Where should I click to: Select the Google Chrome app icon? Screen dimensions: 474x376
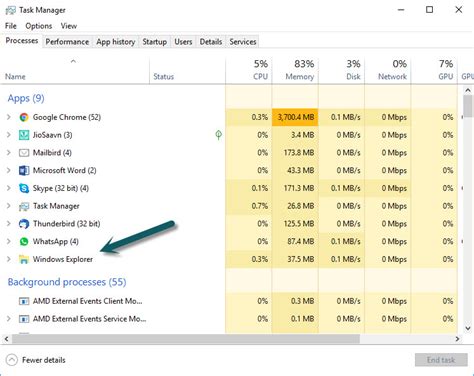point(24,117)
